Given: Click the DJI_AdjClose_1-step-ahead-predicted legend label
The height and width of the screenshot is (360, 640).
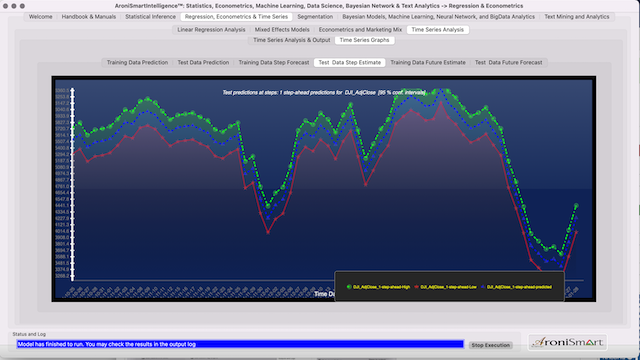Looking at the screenshot, I should click(x=519, y=287).
